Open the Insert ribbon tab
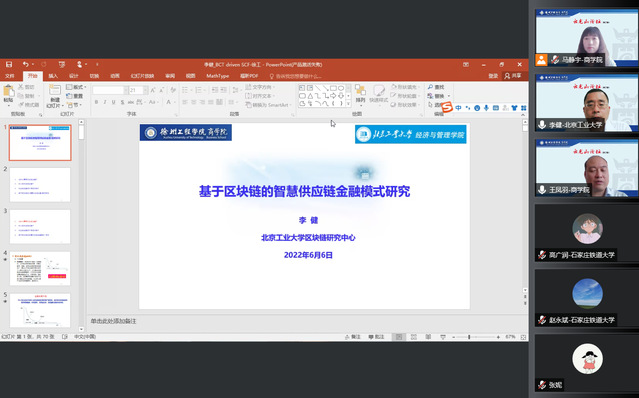The image size is (639, 398). pos(53,76)
